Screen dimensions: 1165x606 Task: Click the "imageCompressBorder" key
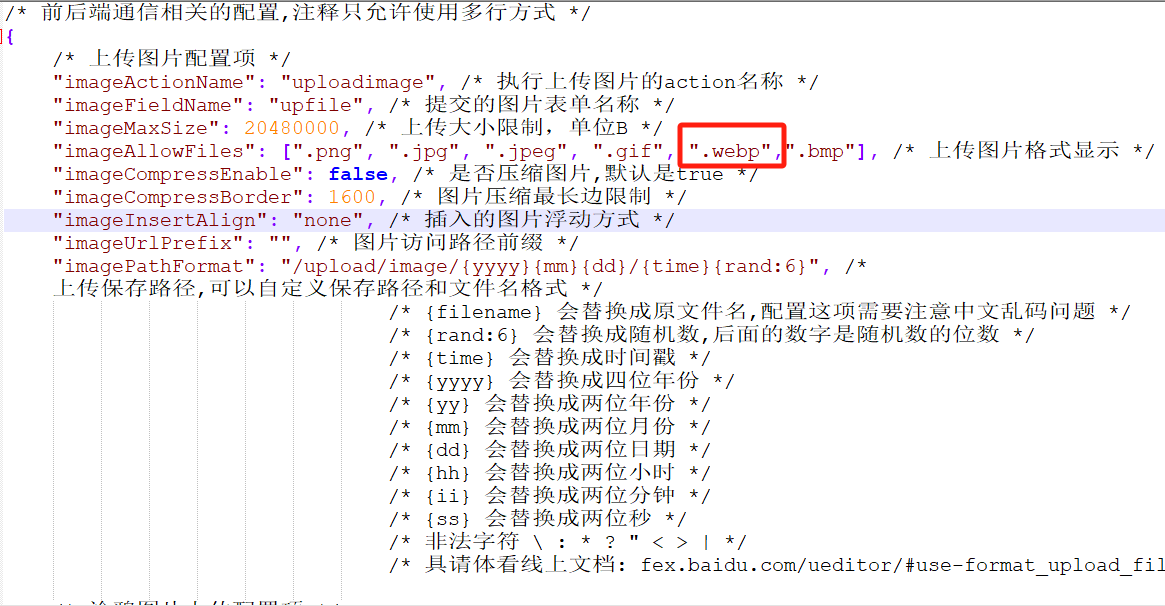(178, 198)
